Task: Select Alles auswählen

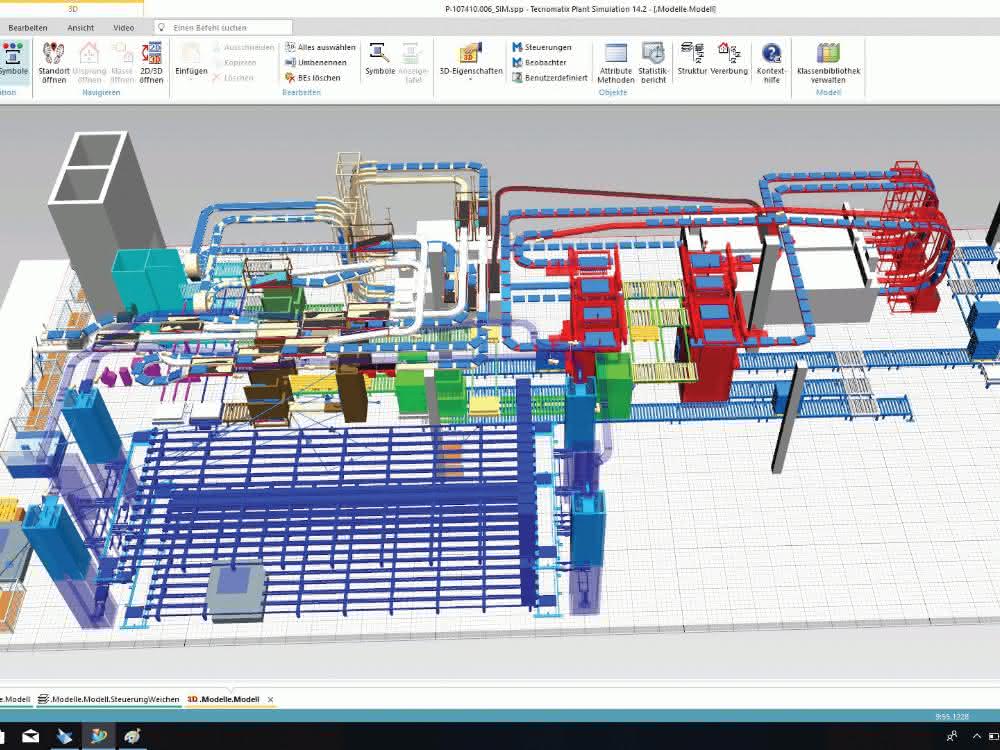Action: click(320, 47)
